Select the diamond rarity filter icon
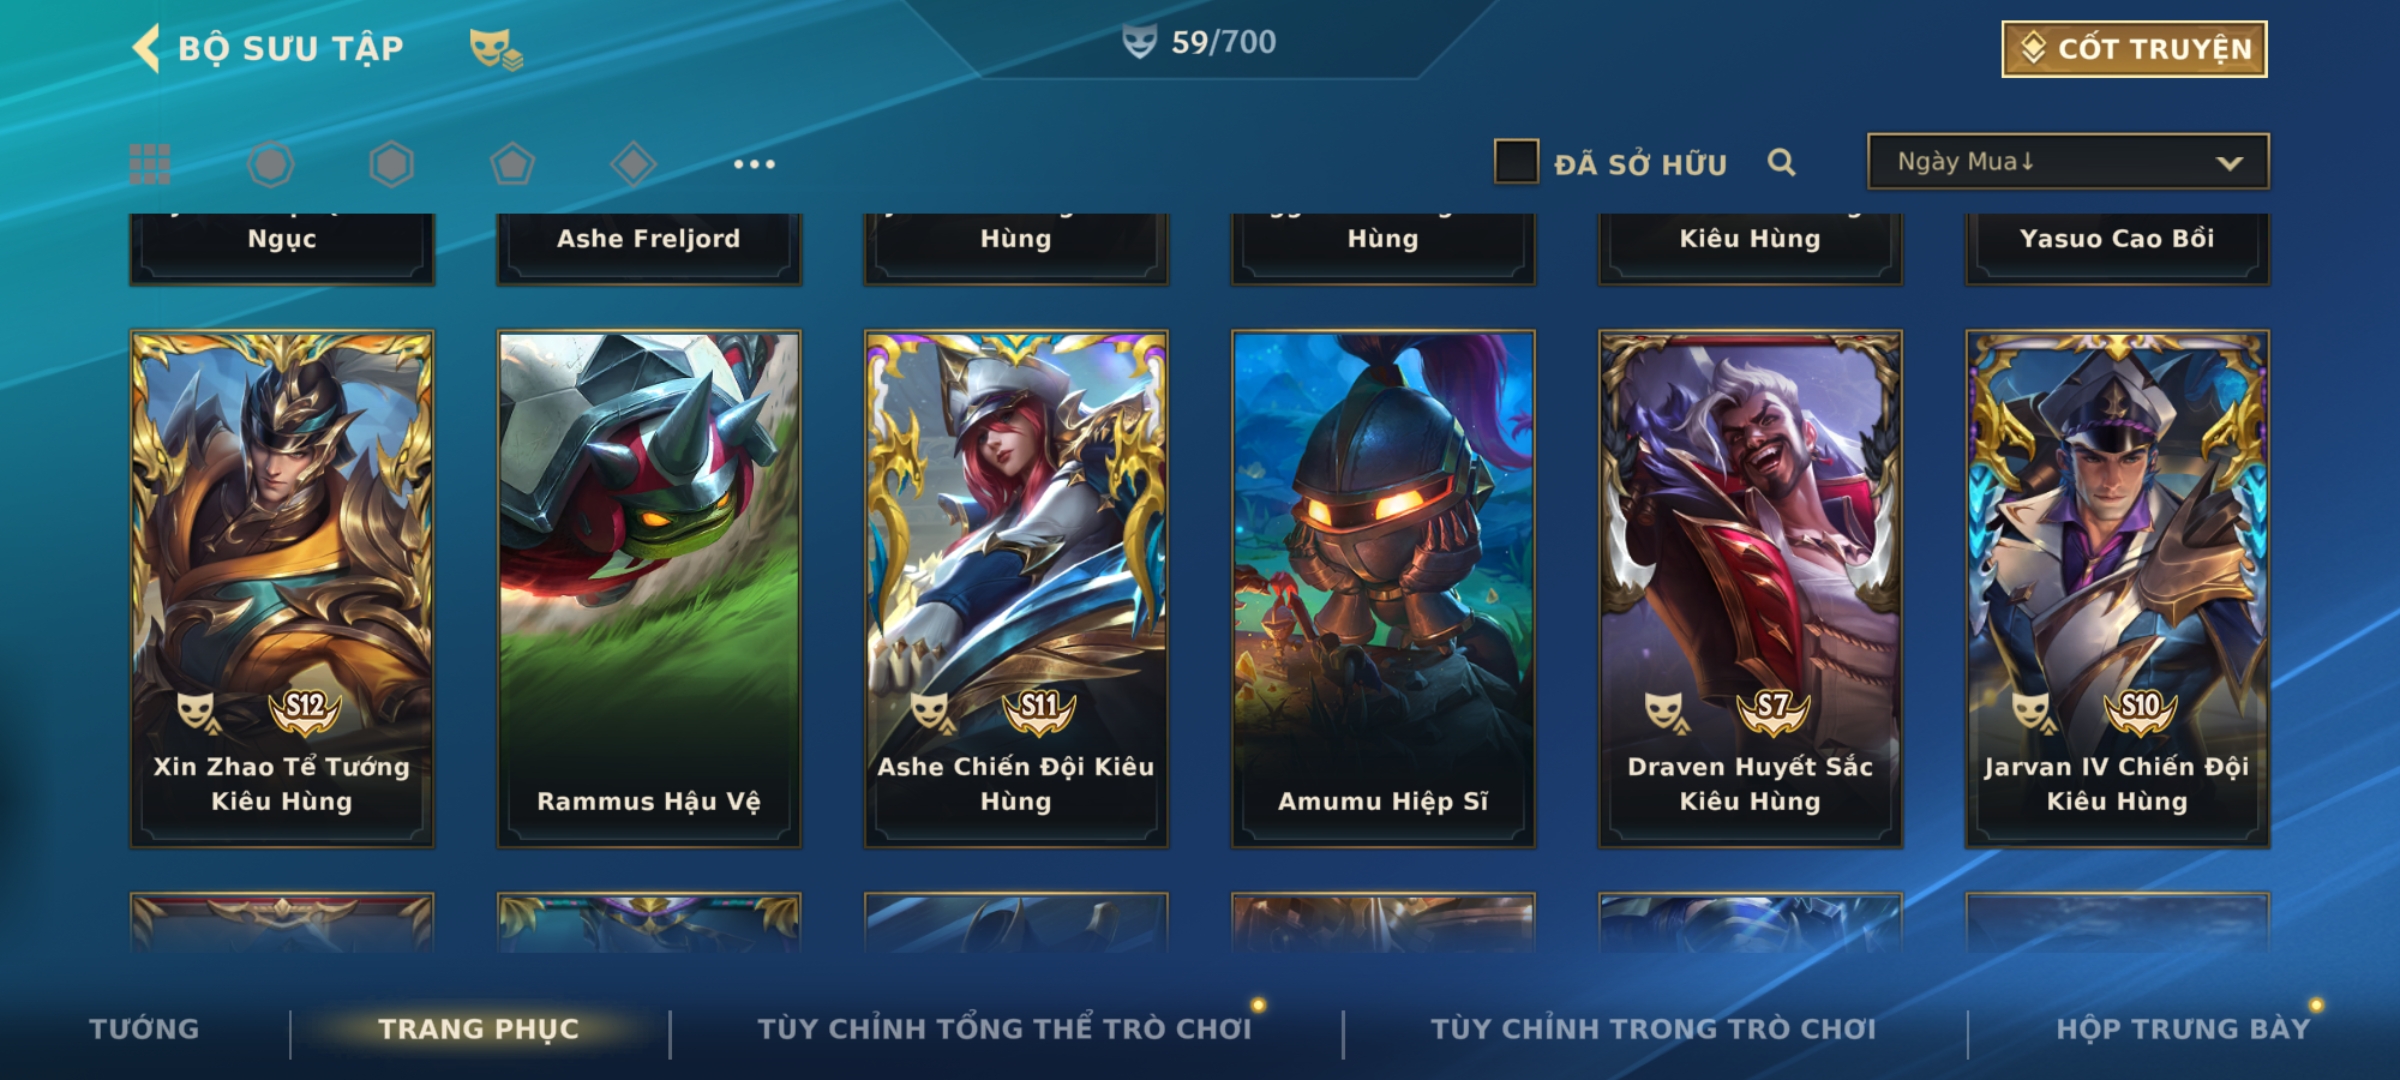 [633, 164]
